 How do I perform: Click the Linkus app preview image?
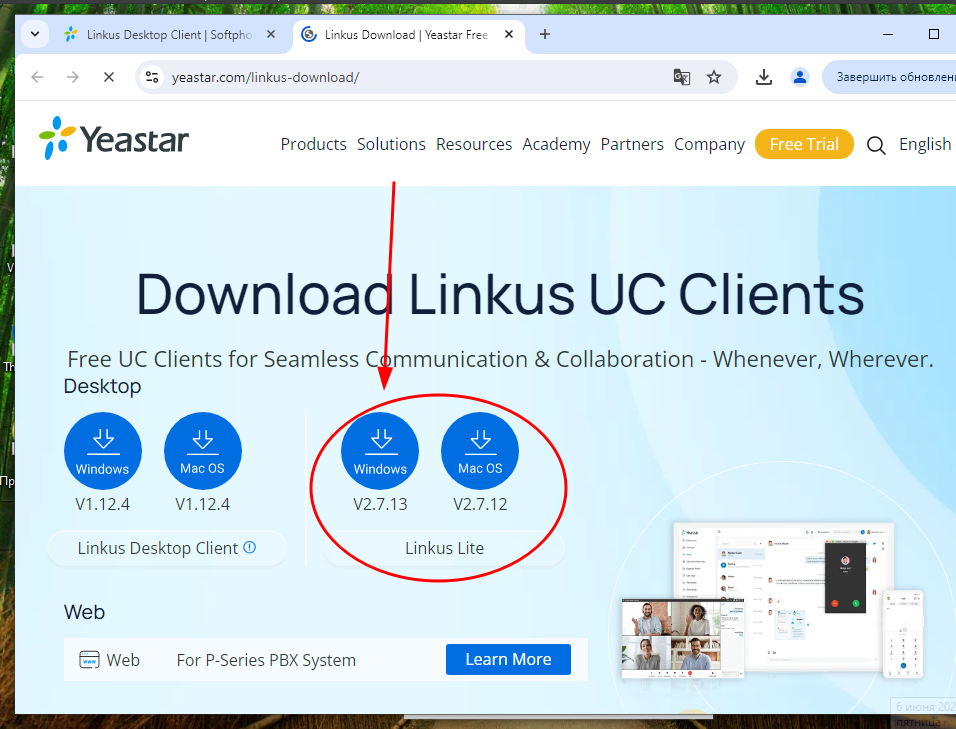click(771, 601)
